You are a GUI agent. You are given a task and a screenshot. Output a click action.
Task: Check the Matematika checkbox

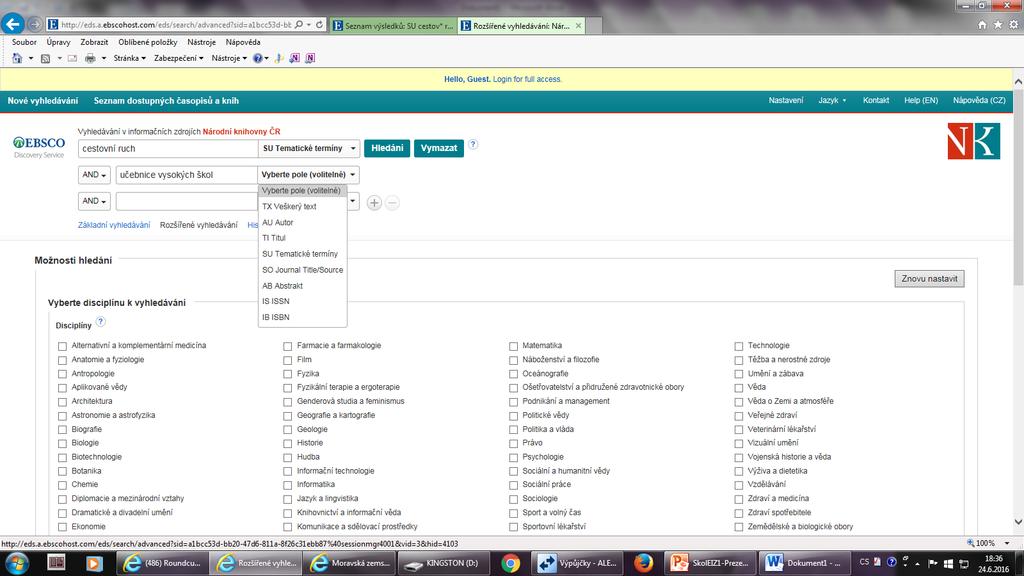513,346
